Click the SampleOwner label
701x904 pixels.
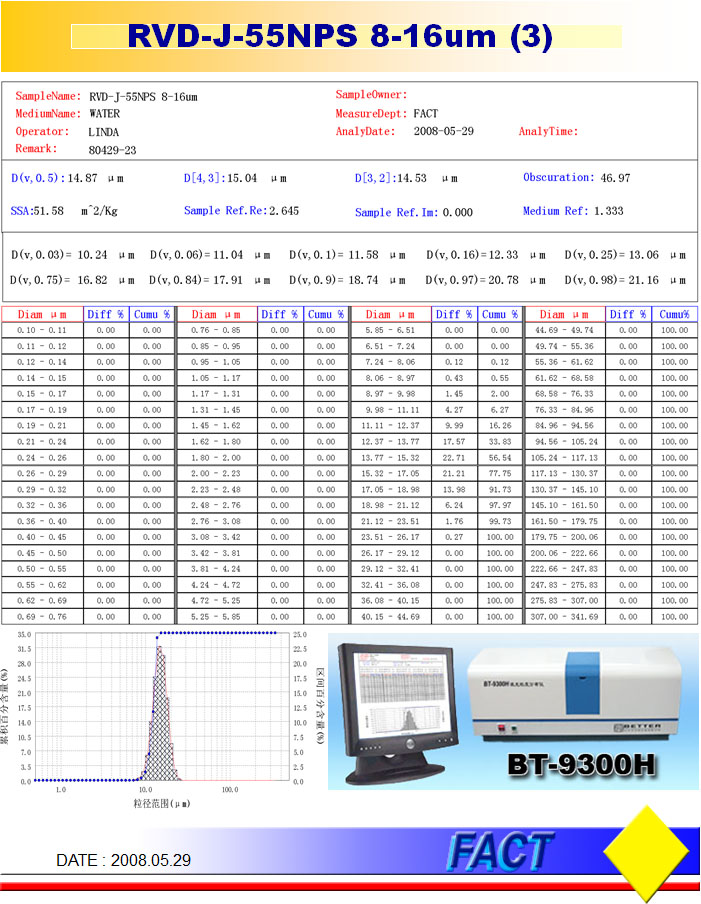371,95
